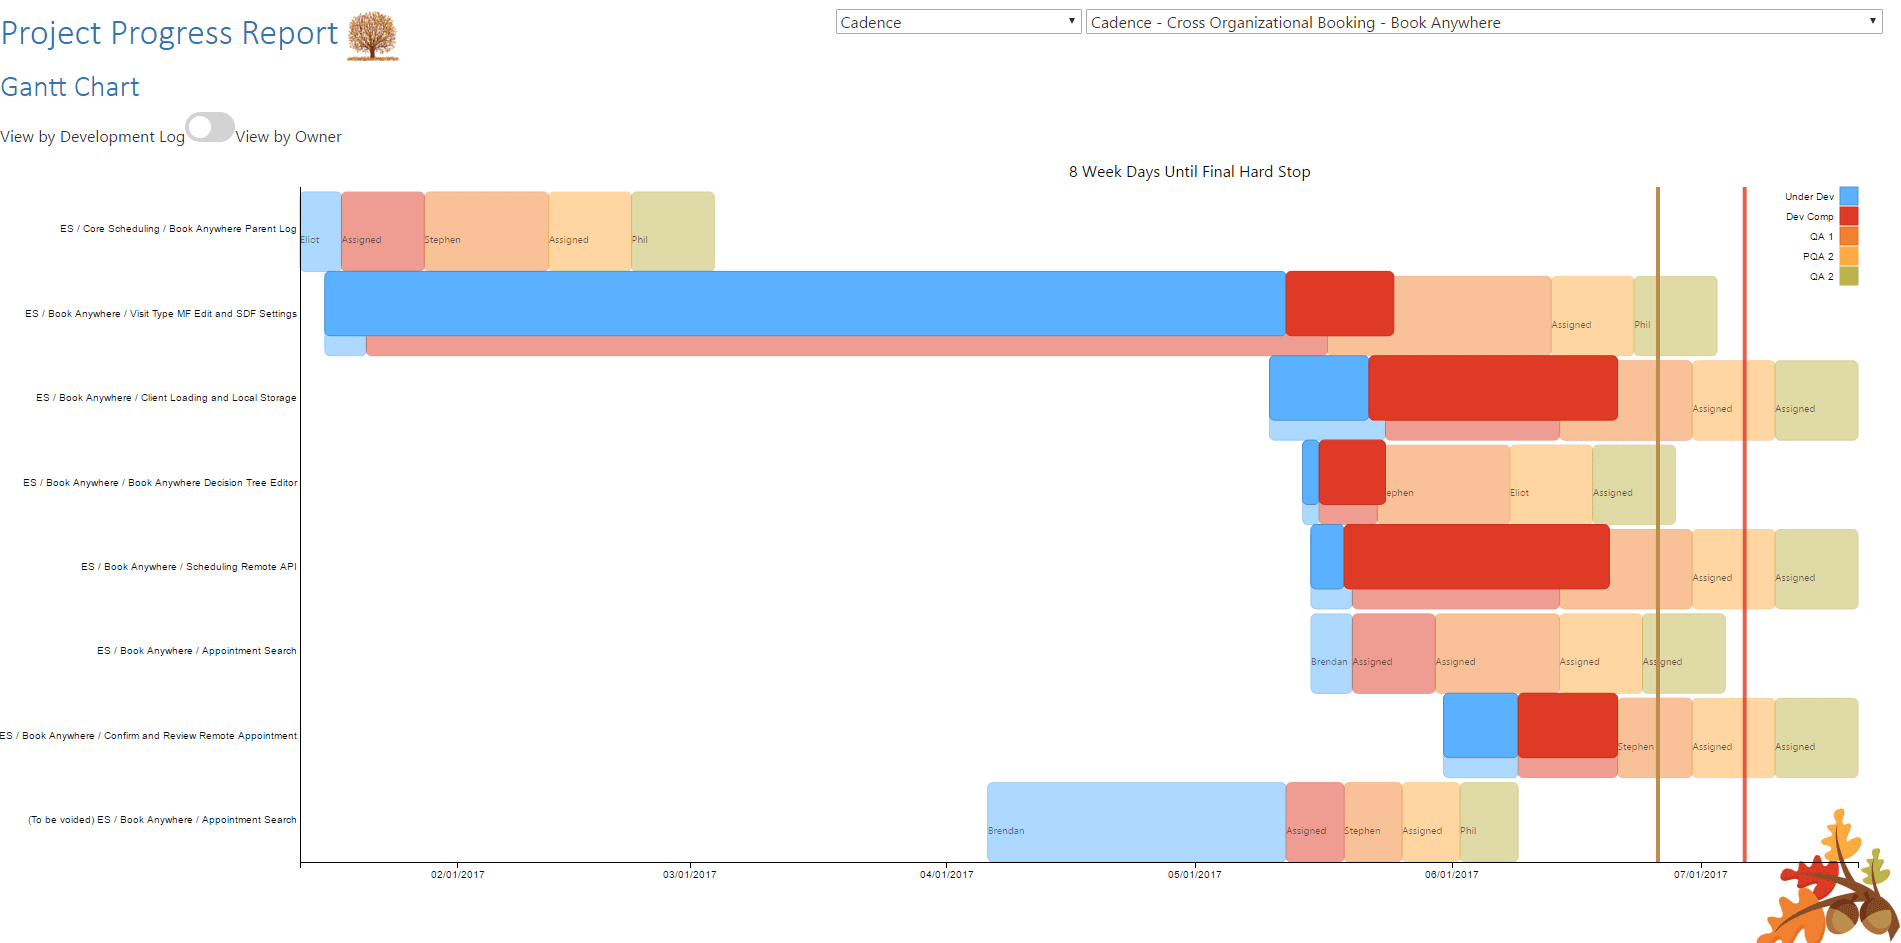Screen dimensions: 1901x943
Task: Click the Dev Comp legend swatch
Action: coord(1849,216)
